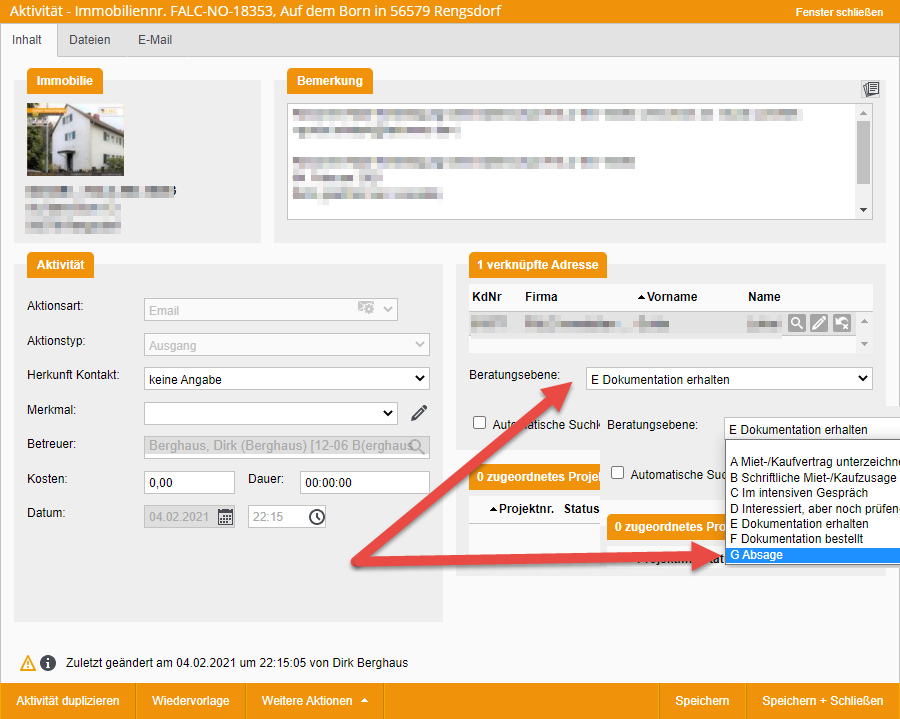Open the E-Mail tab

155,40
